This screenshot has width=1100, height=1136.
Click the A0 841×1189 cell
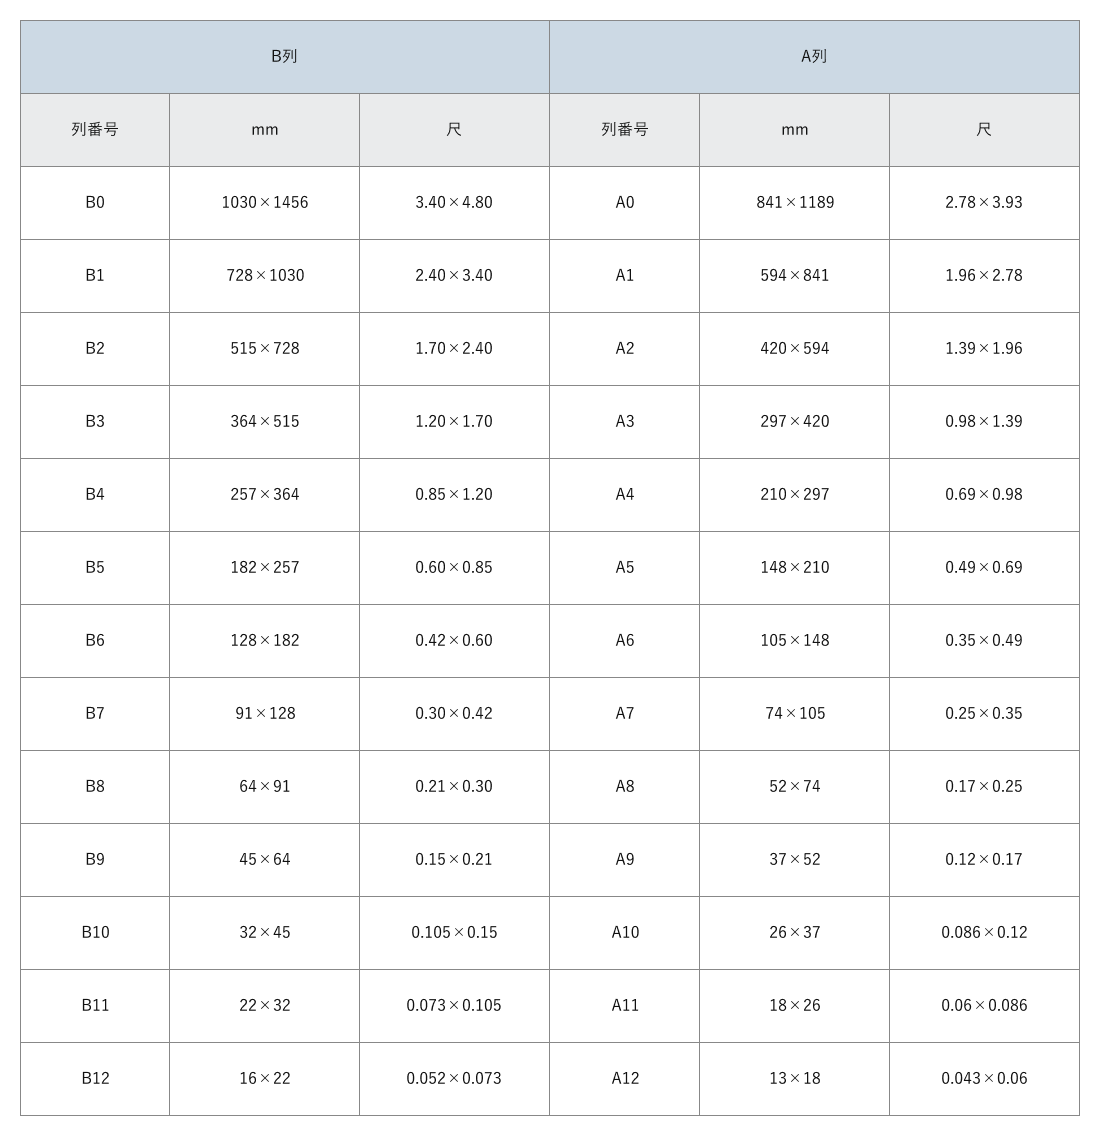tap(794, 203)
